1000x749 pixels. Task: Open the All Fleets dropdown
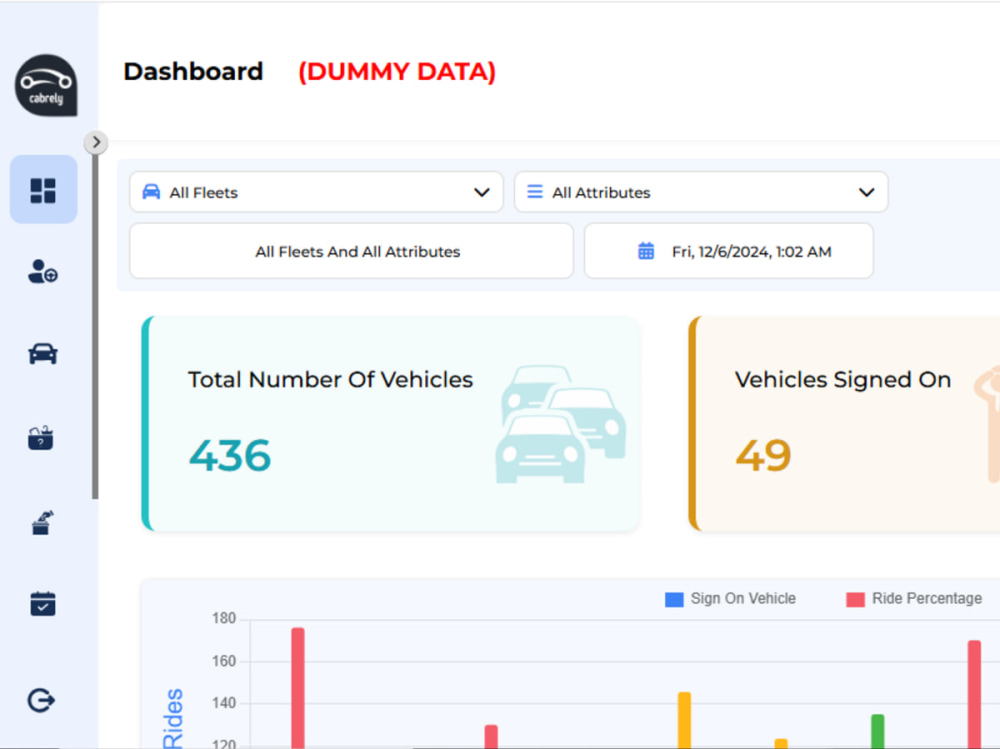pos(316,192)
